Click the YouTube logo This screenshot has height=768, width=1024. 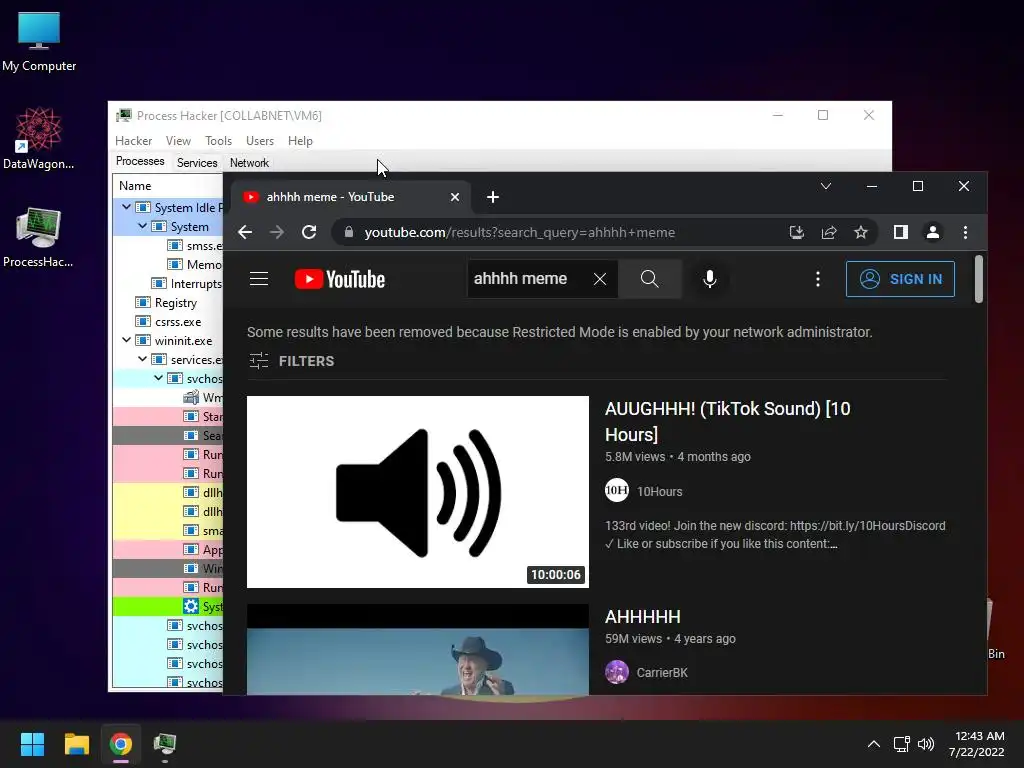tap(340, 279)
